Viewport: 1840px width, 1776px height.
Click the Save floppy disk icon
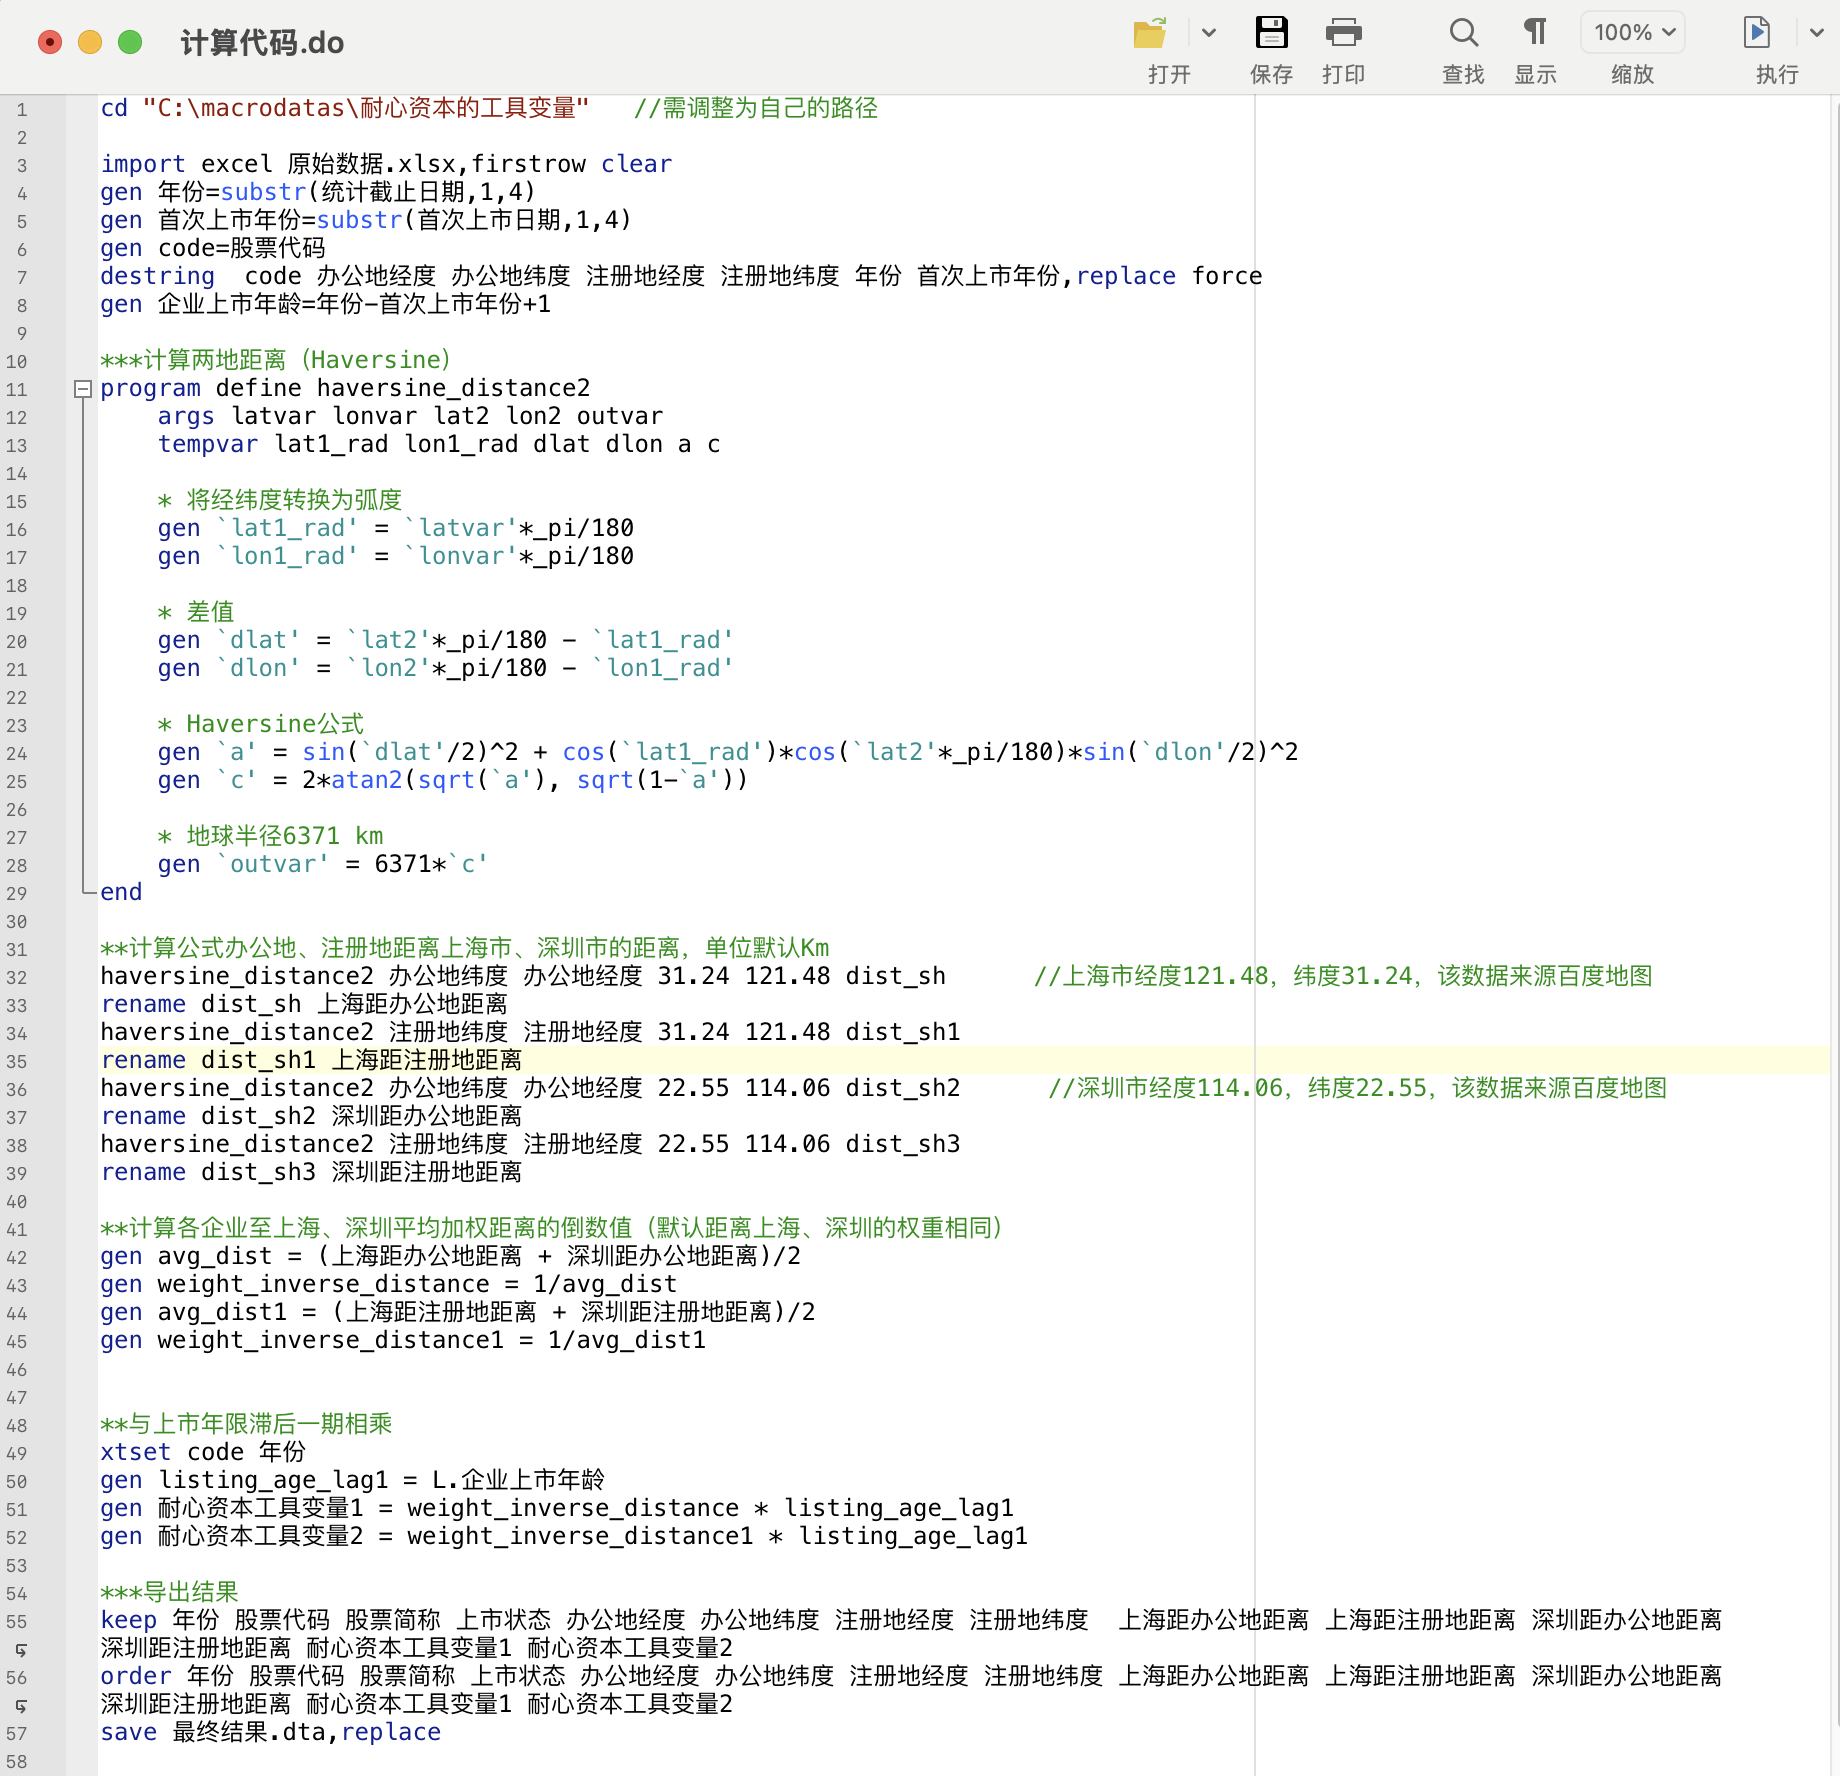pyautogui.click(x=1271, y=34)
